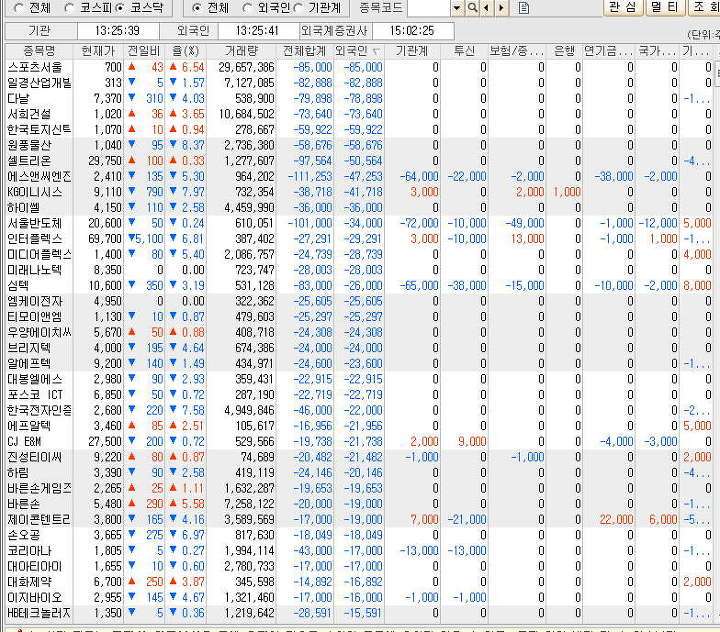Image resolution: width=720 pixels, height=632 pixels.
Task: Click the next stock right arrow
Action: tap(501, 8)
